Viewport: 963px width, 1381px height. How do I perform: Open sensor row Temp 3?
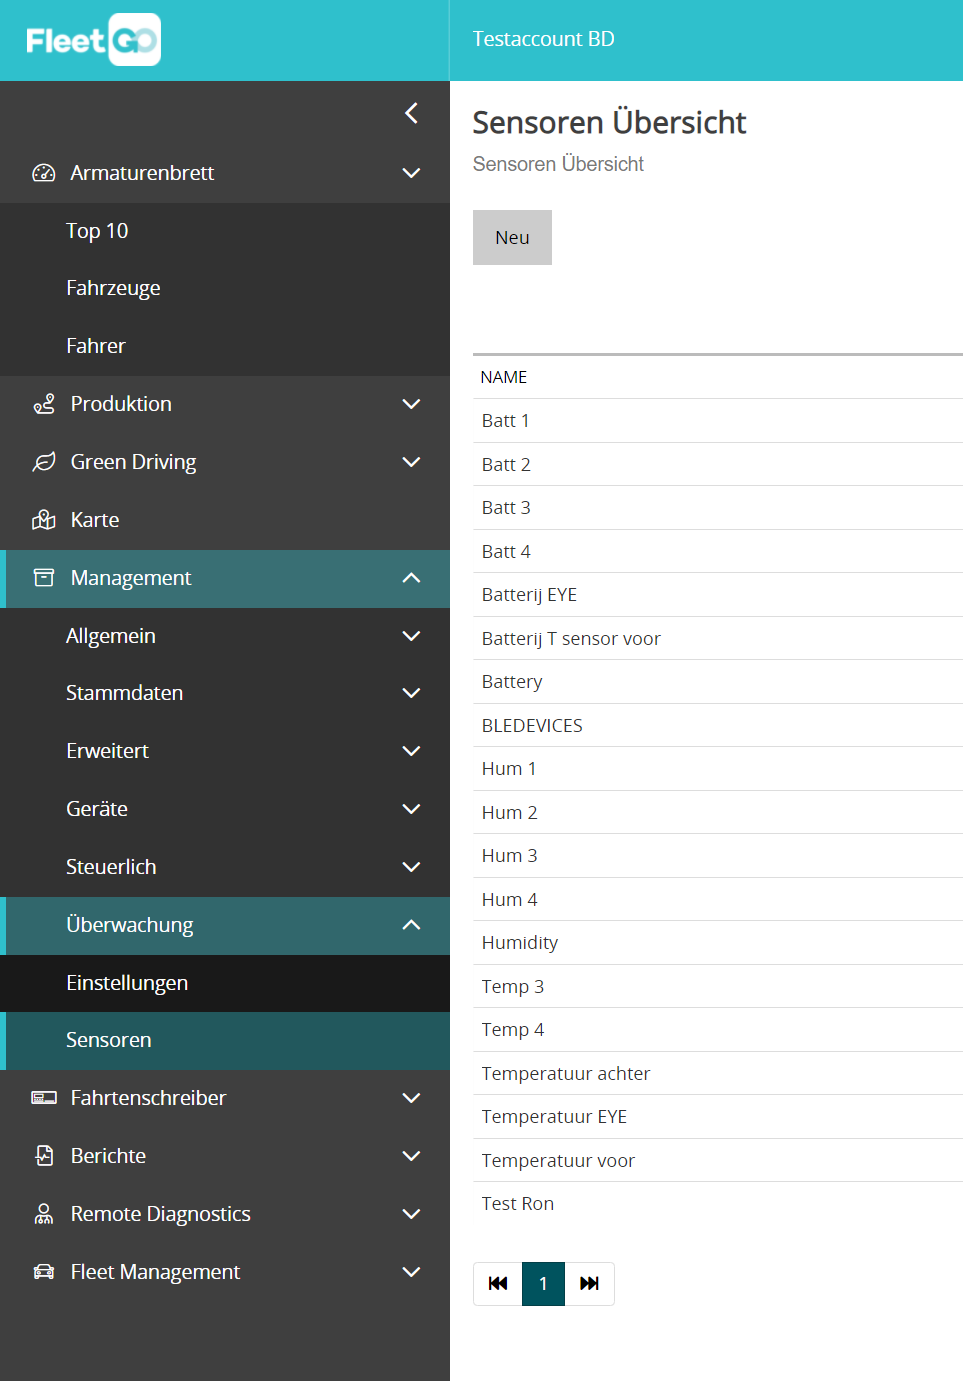tap(718, 987)
